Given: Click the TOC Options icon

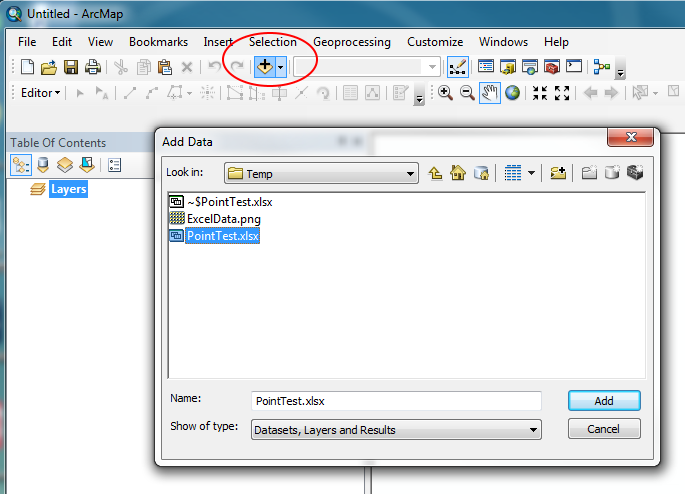Looking at the screenshot, I should click(114, 165).
